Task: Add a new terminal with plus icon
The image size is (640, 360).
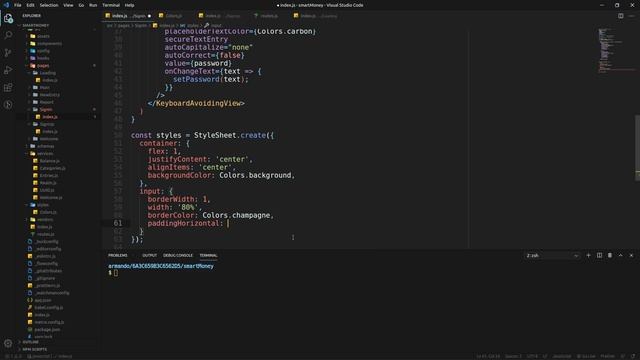Action: [x=588, y=256]
